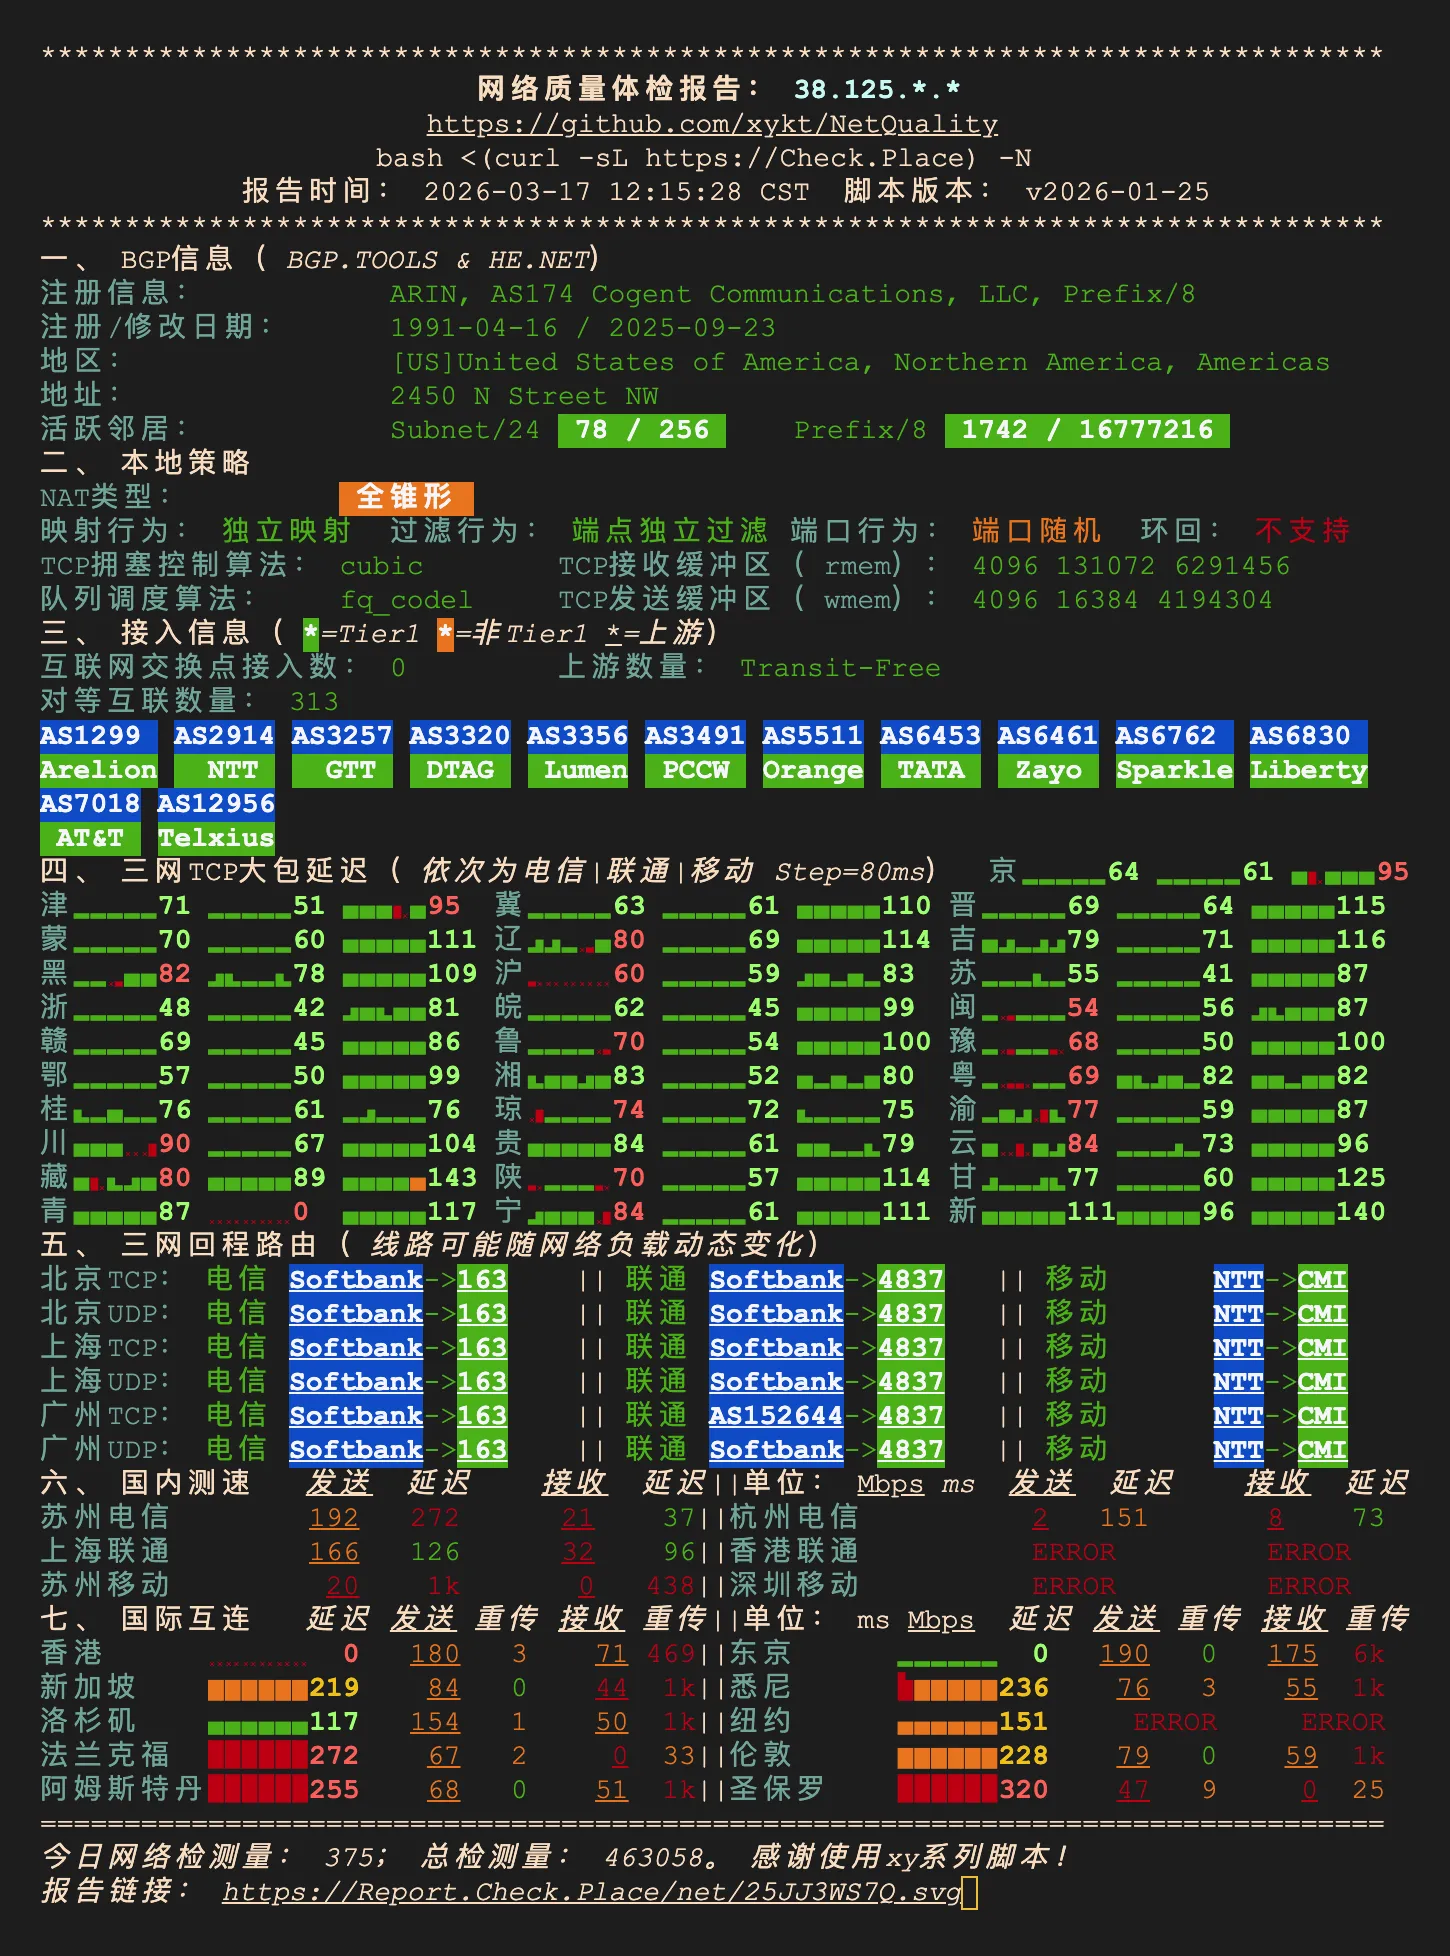Click CMI in the 广州UDP 移动 route
Viewport: 1450px width, 1956px height.
pyautogui.click(x=1322, y=1450)
